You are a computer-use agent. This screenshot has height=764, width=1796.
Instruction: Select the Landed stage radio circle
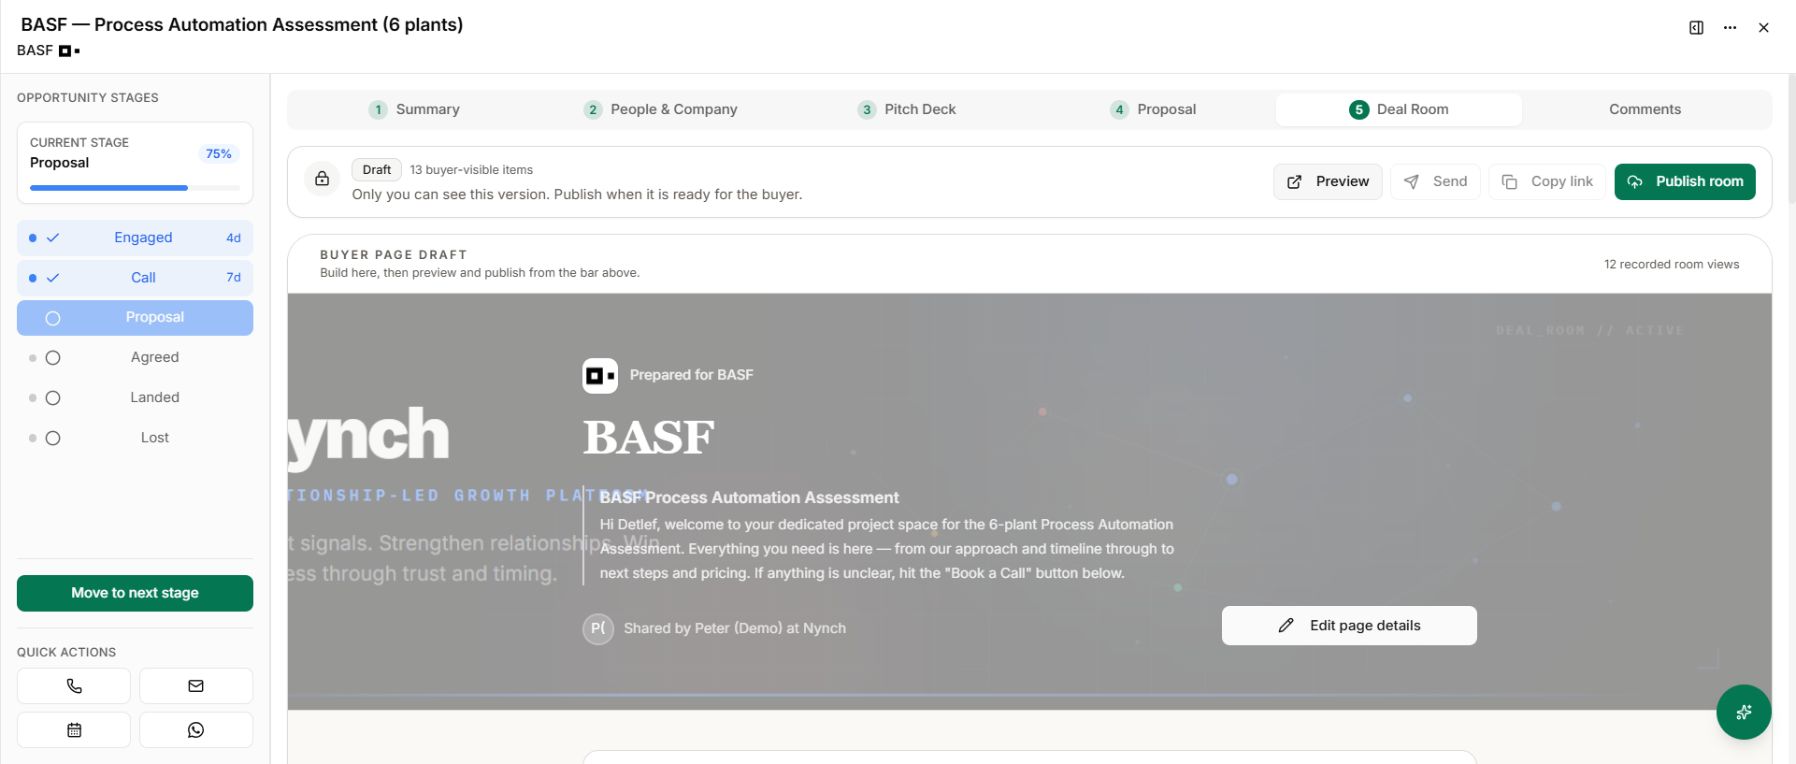53,398
